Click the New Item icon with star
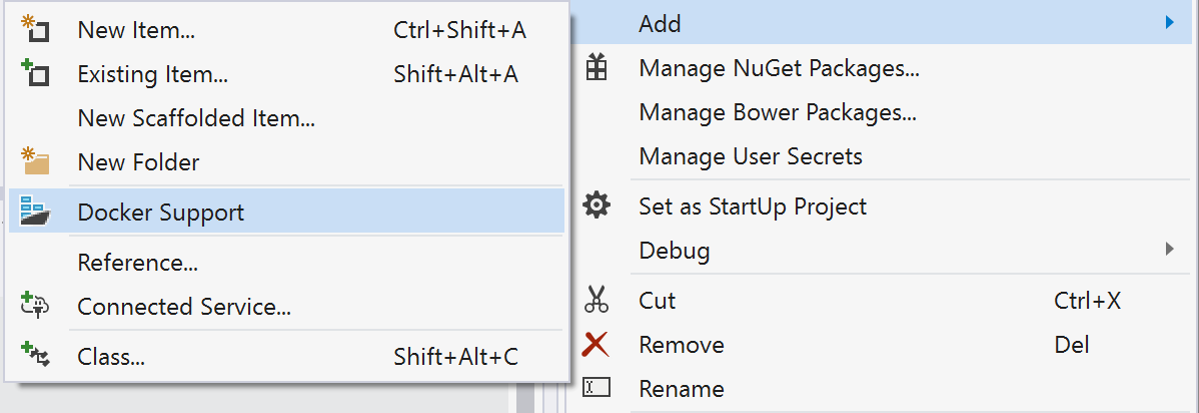This screenshot has width=1199, height=413. point(35,30)
